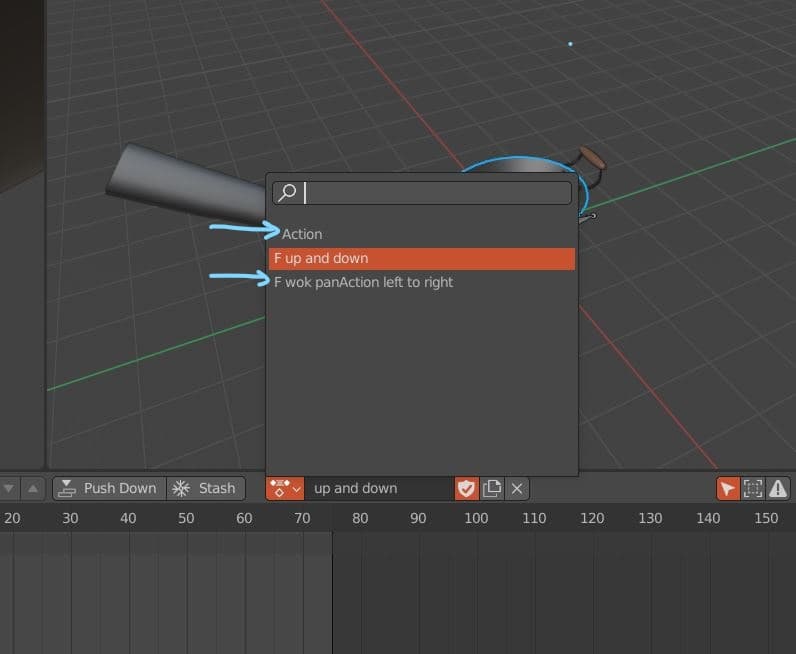Click the layer up arrow button
The height and width of the screenshot is (654, 796).
[x=33, y=488]
